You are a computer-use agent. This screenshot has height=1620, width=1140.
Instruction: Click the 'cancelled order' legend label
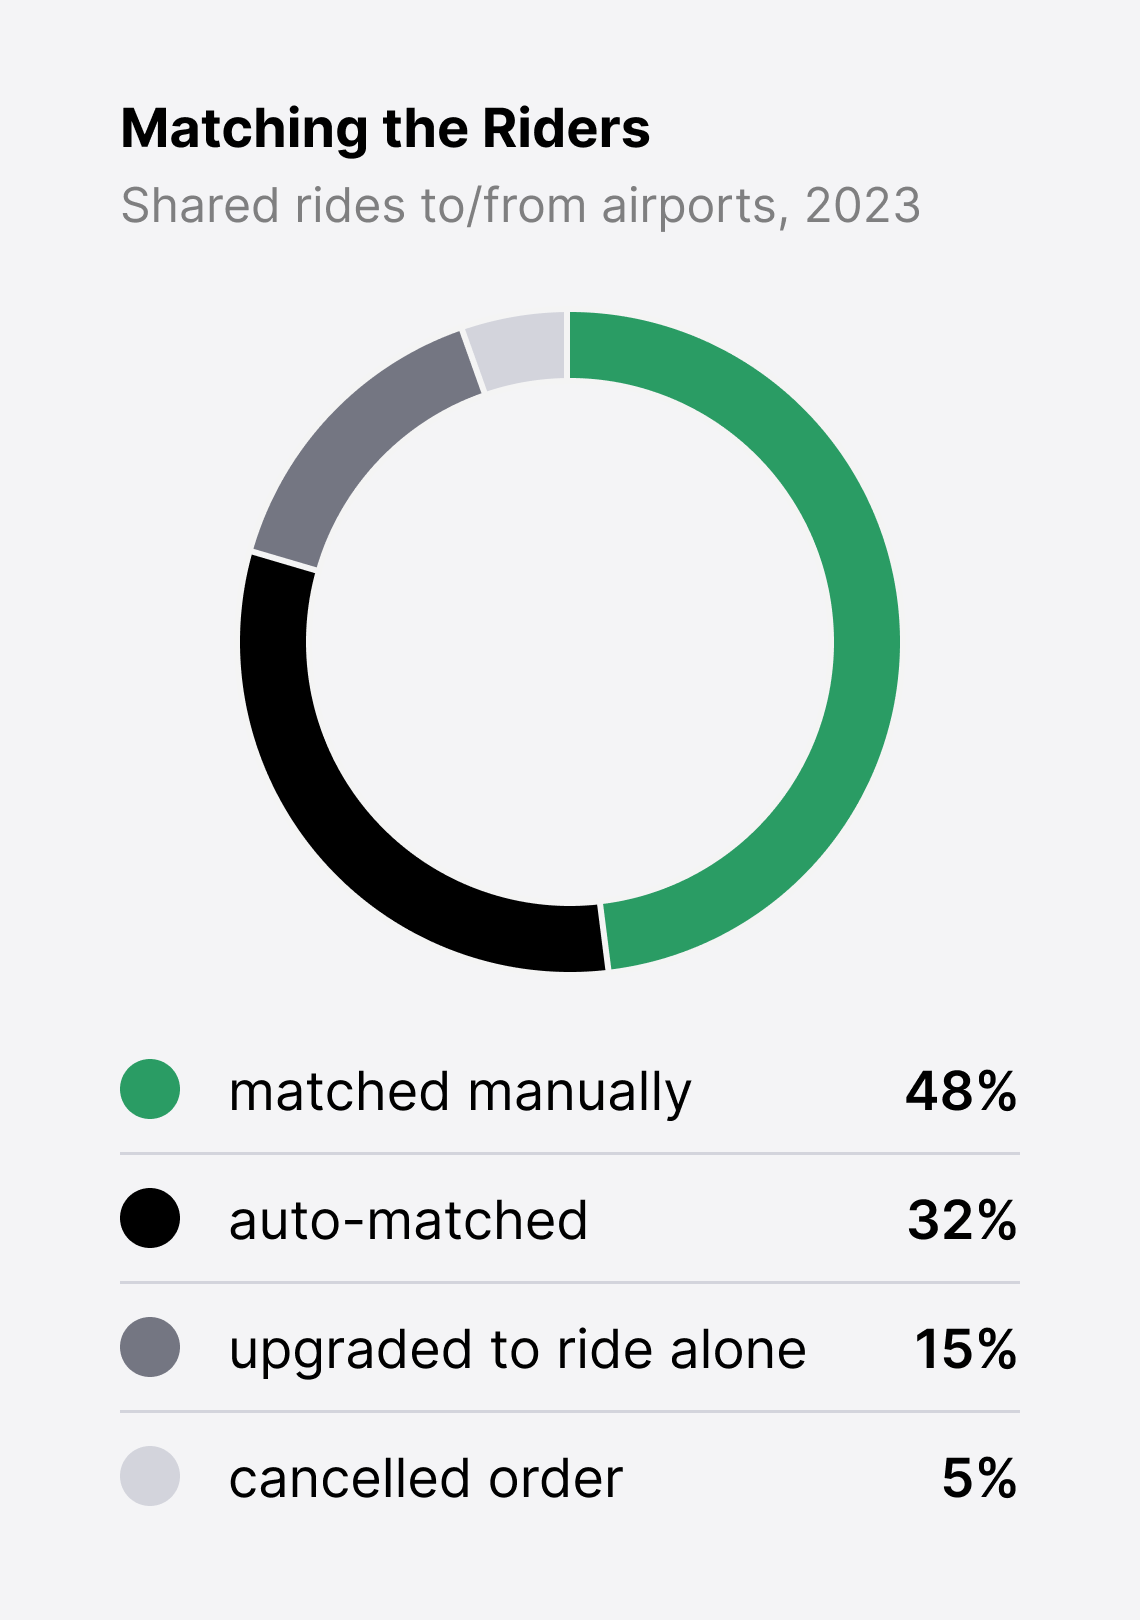click(426, 1478)
